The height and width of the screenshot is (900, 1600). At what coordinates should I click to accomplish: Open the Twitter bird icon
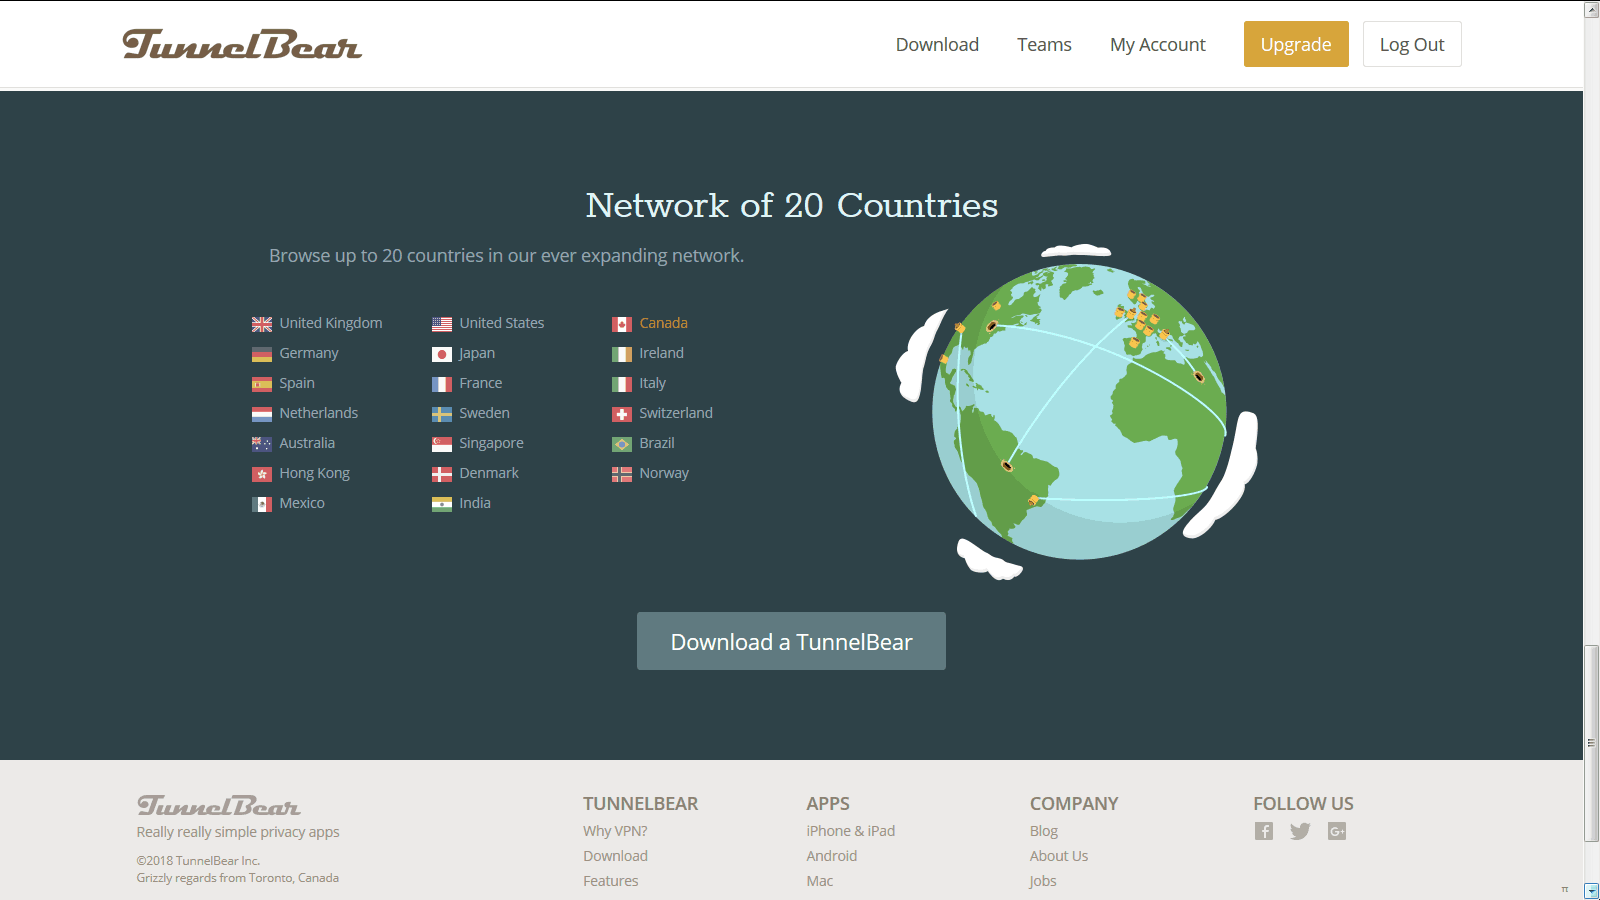pos(1300,831)
